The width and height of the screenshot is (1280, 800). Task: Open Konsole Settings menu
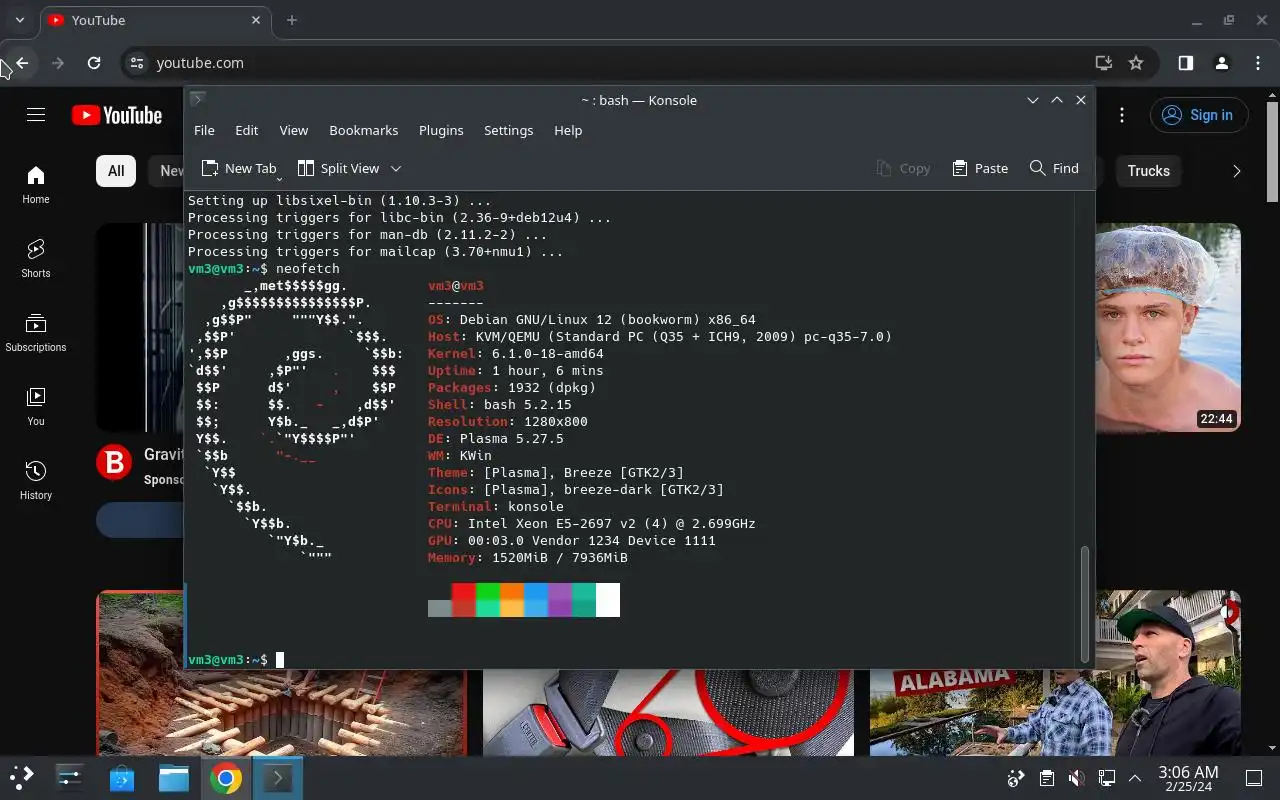(508, 130)
